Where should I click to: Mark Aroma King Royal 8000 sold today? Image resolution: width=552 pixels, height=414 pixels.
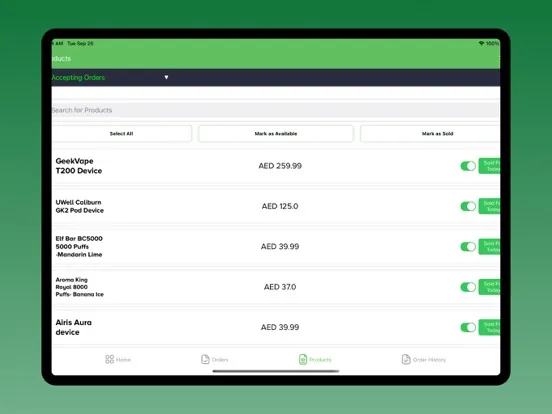click(489, 287)
